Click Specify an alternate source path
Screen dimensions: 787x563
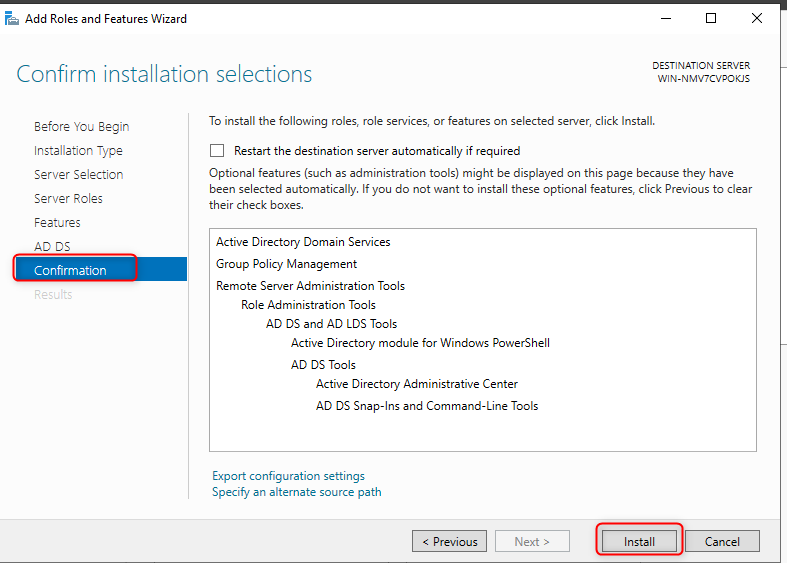(x=297, y=492)
